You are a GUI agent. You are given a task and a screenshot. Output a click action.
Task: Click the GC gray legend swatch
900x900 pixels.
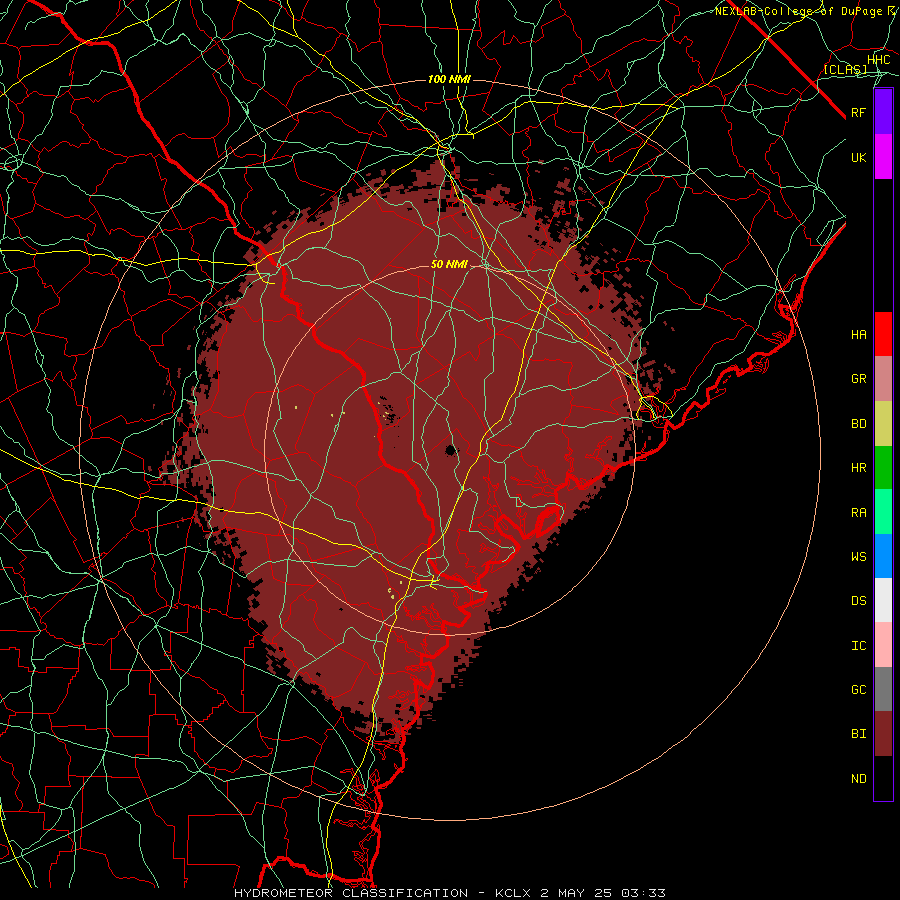[x=883, y=689]
